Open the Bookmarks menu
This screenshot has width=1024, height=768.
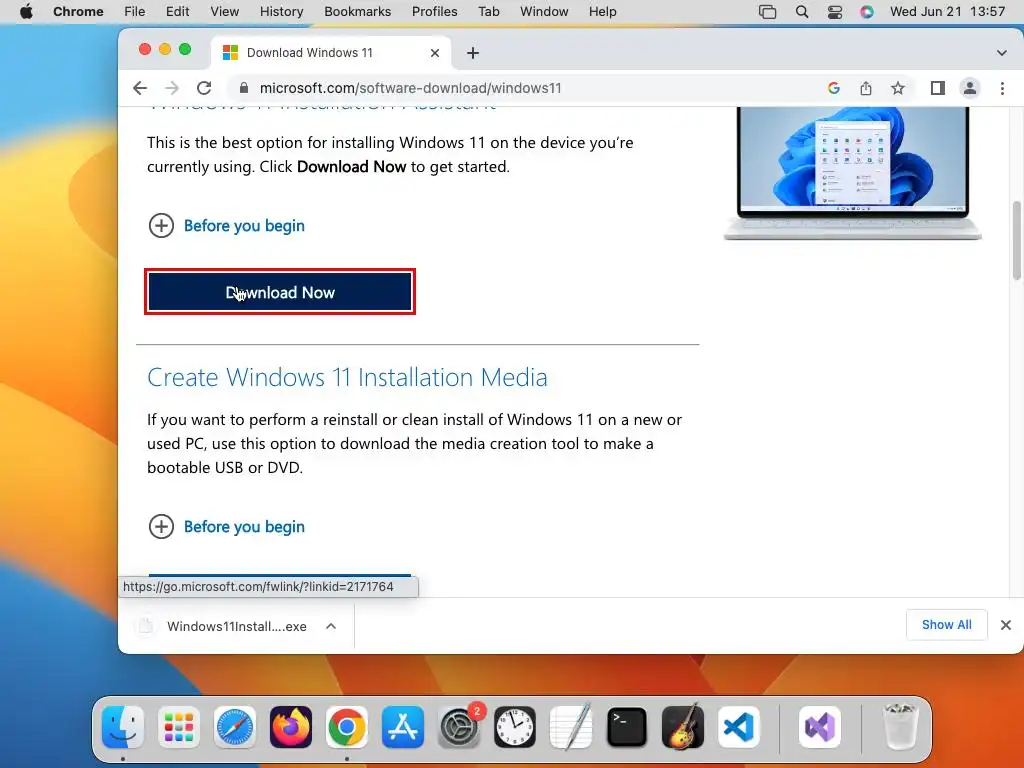[357, 12]
